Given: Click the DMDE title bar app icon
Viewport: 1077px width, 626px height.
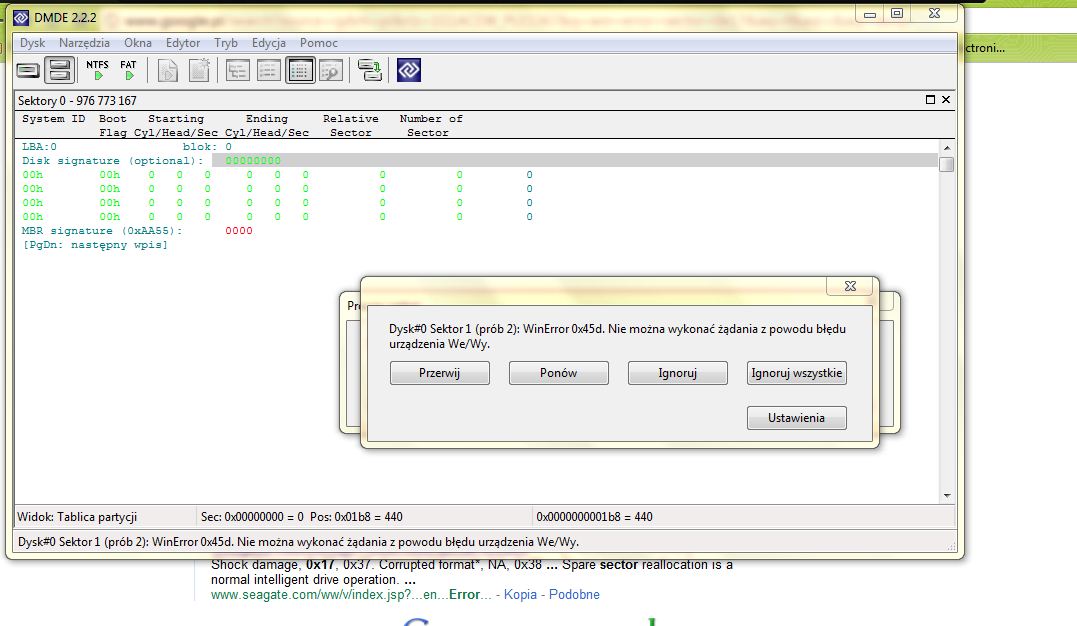Looking at the screenshot, I should pos(21,17).
